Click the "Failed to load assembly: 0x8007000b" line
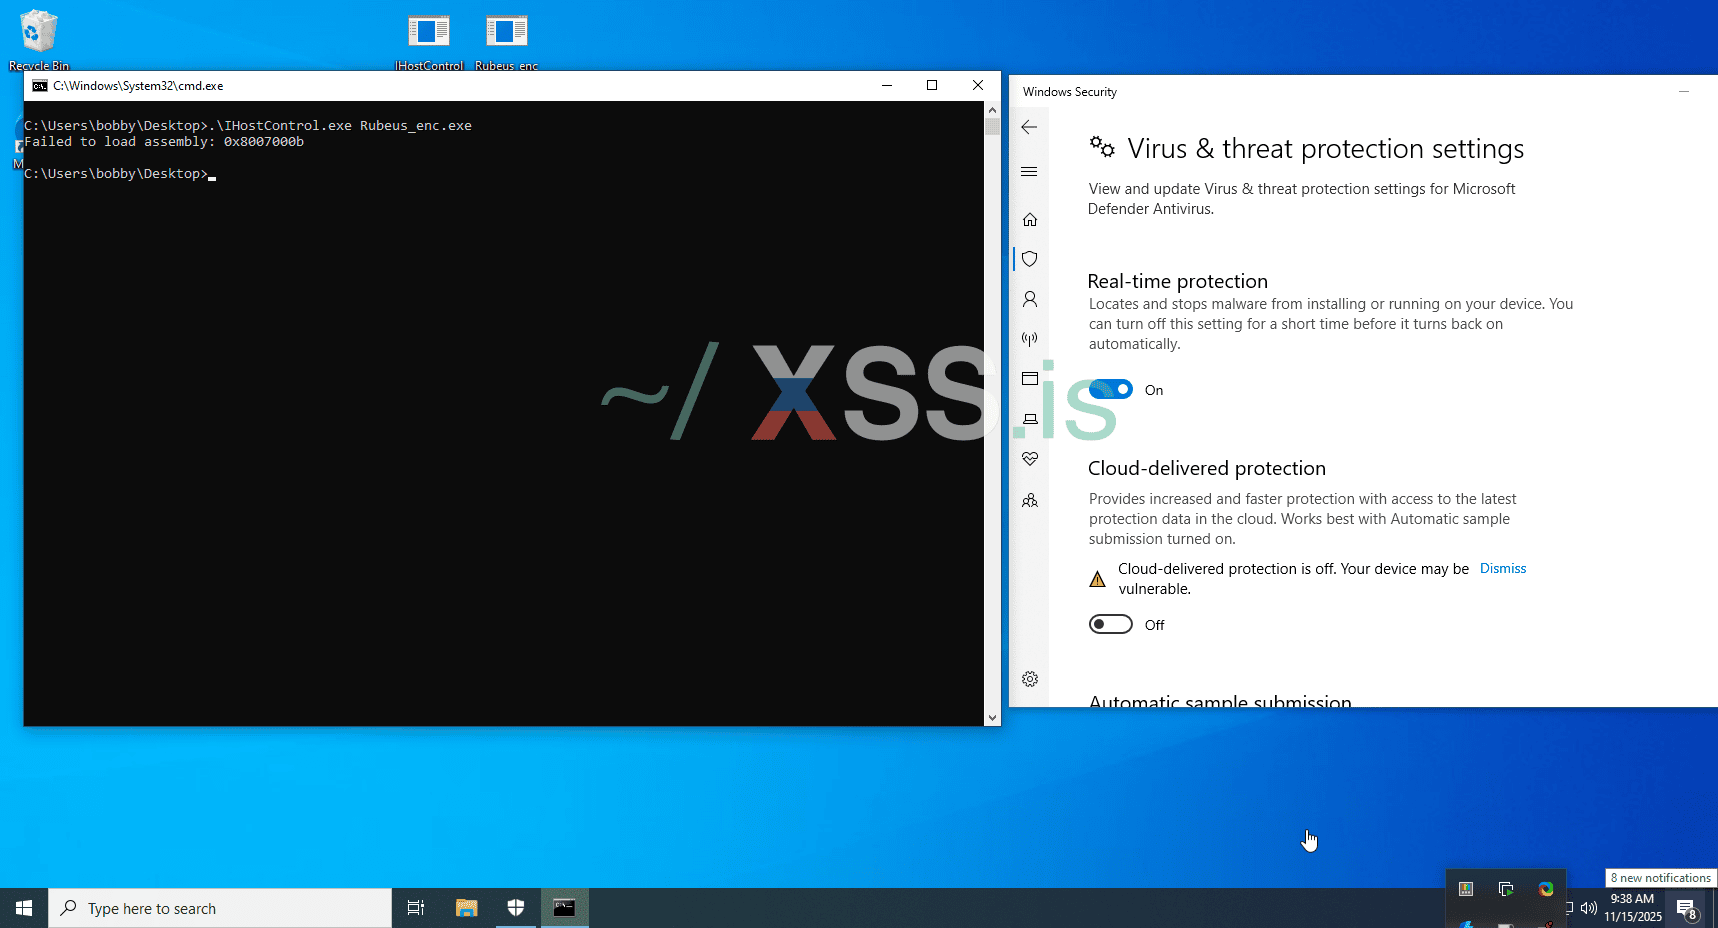Image resolution: width=1718 pixels, height=928 pixels. [164, 142]
